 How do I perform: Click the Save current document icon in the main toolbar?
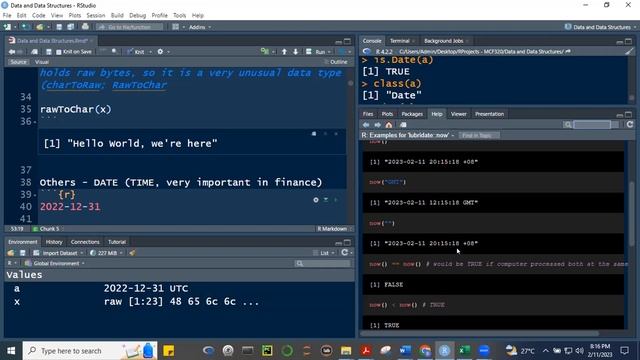[59, 27]
